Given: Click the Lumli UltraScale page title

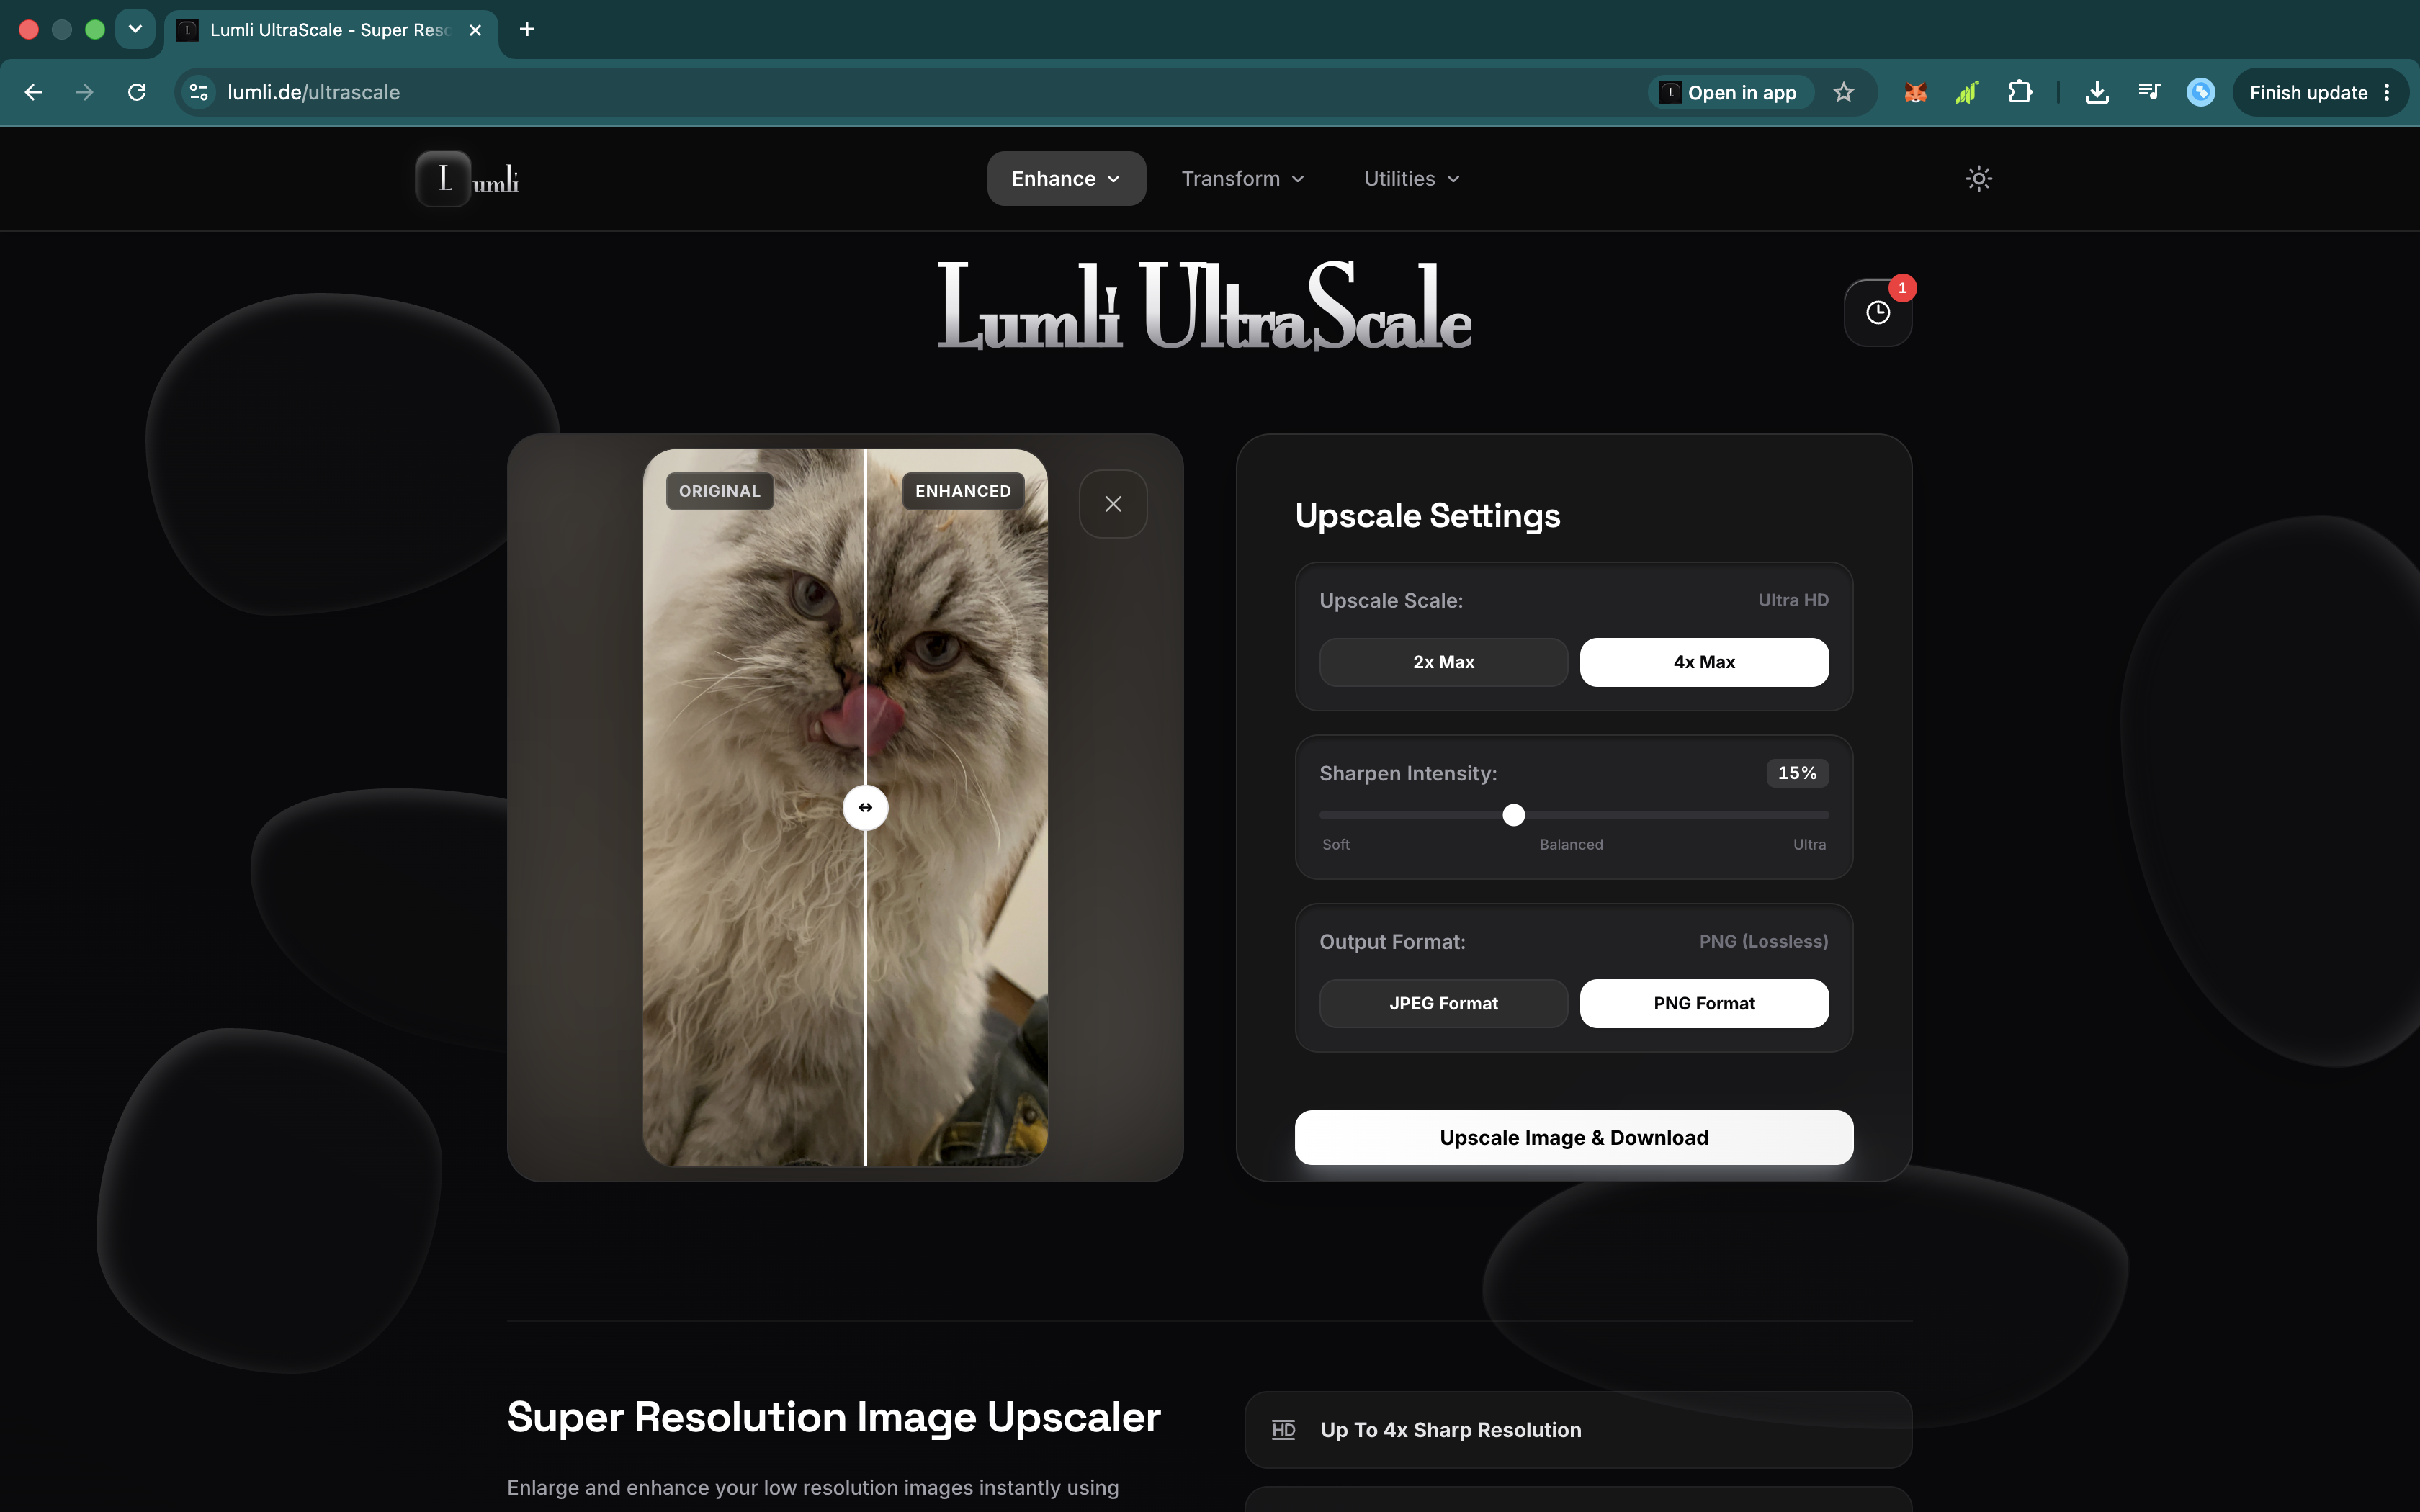Looking at the screenshot, I should tap(1205, 306).
